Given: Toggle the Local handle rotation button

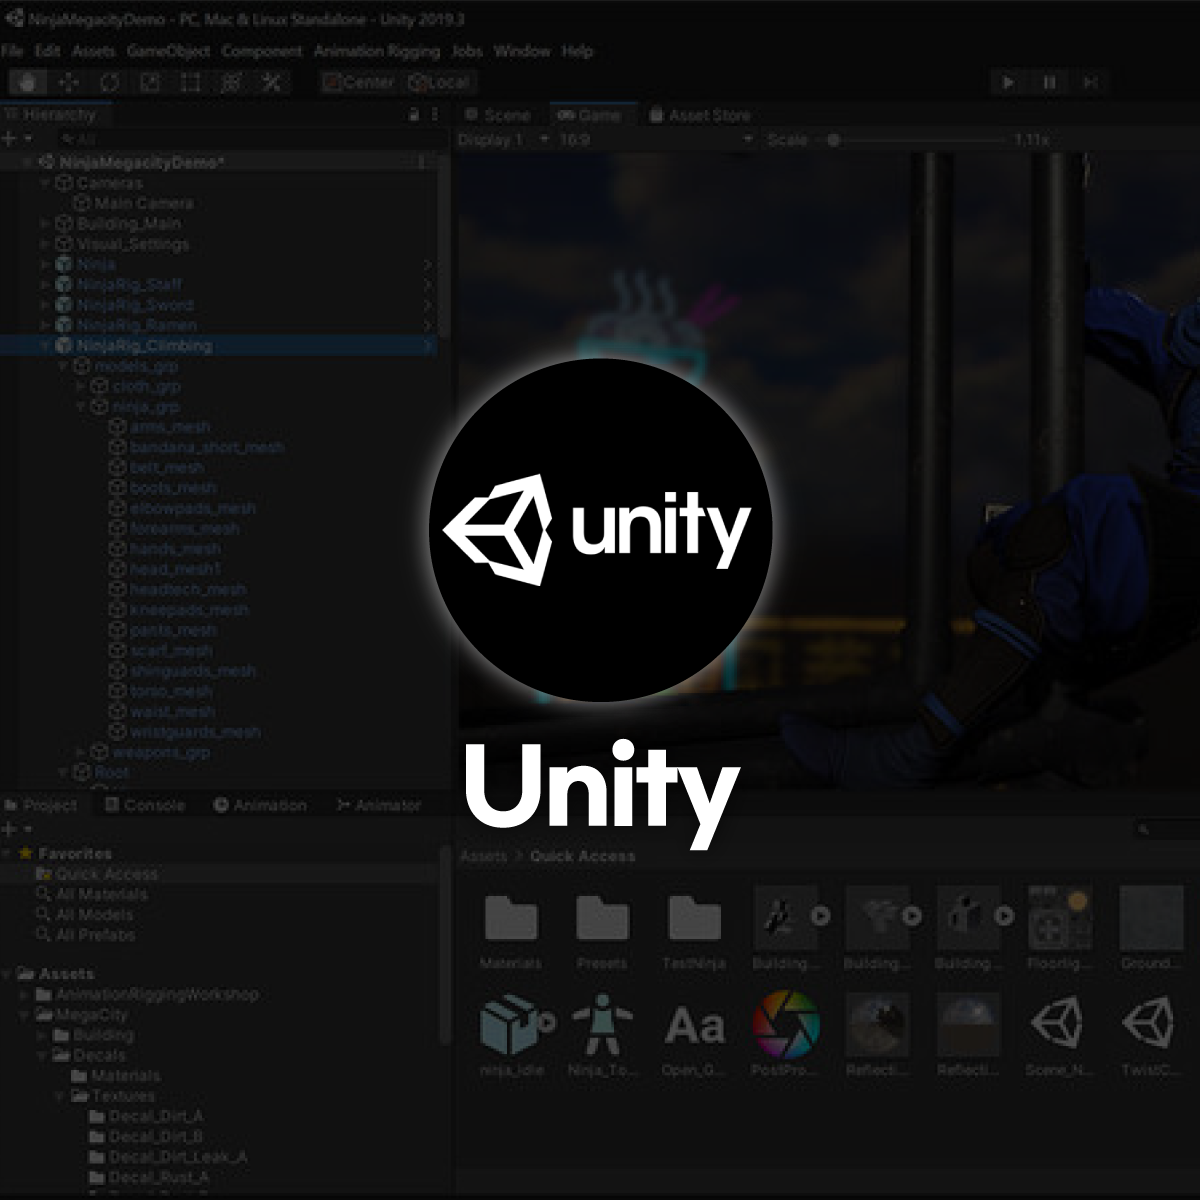Looking at the screenshot, I should (439, 82).
